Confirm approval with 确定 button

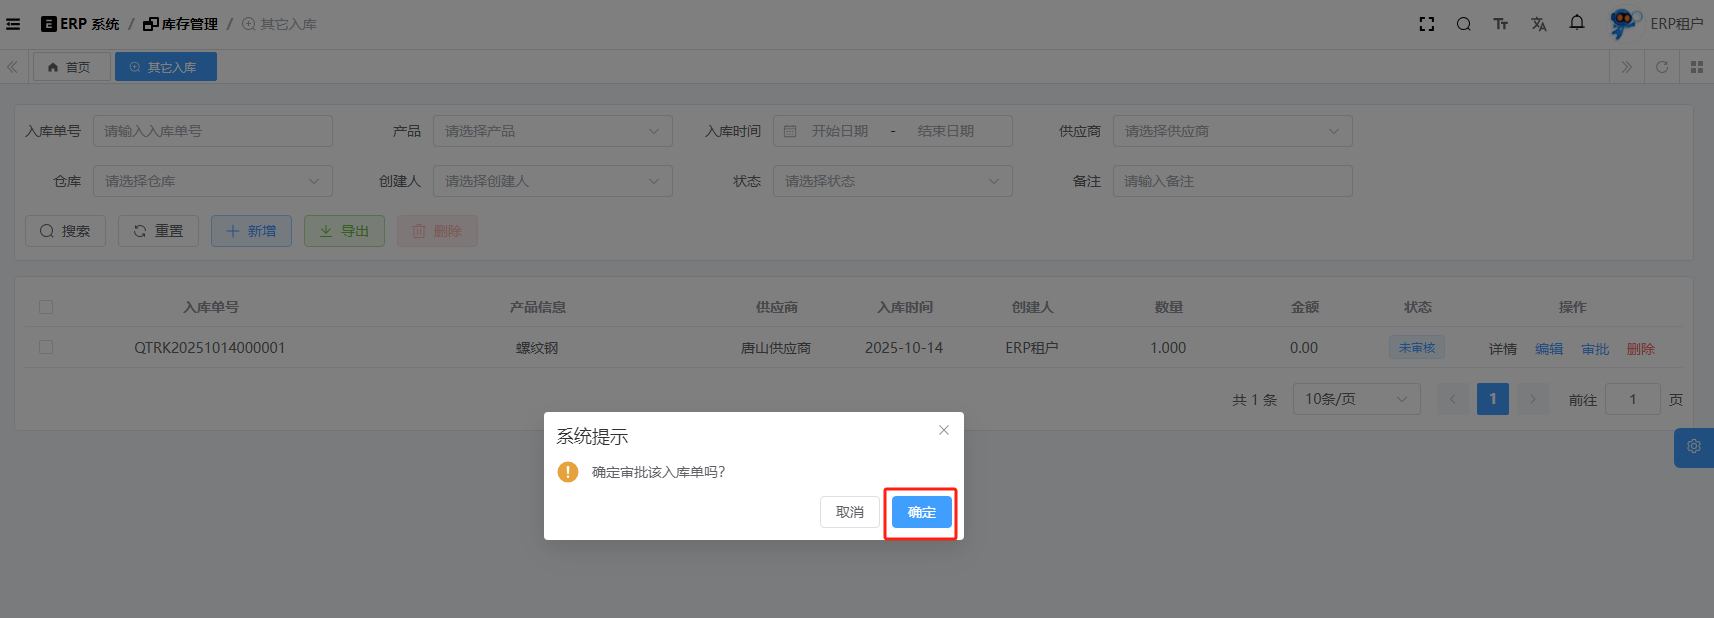point(921,512)
